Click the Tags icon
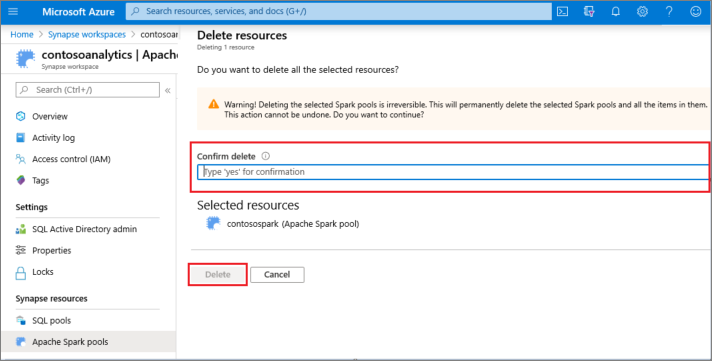The width and height of the screenshot is (712, 361). [20, 180]
